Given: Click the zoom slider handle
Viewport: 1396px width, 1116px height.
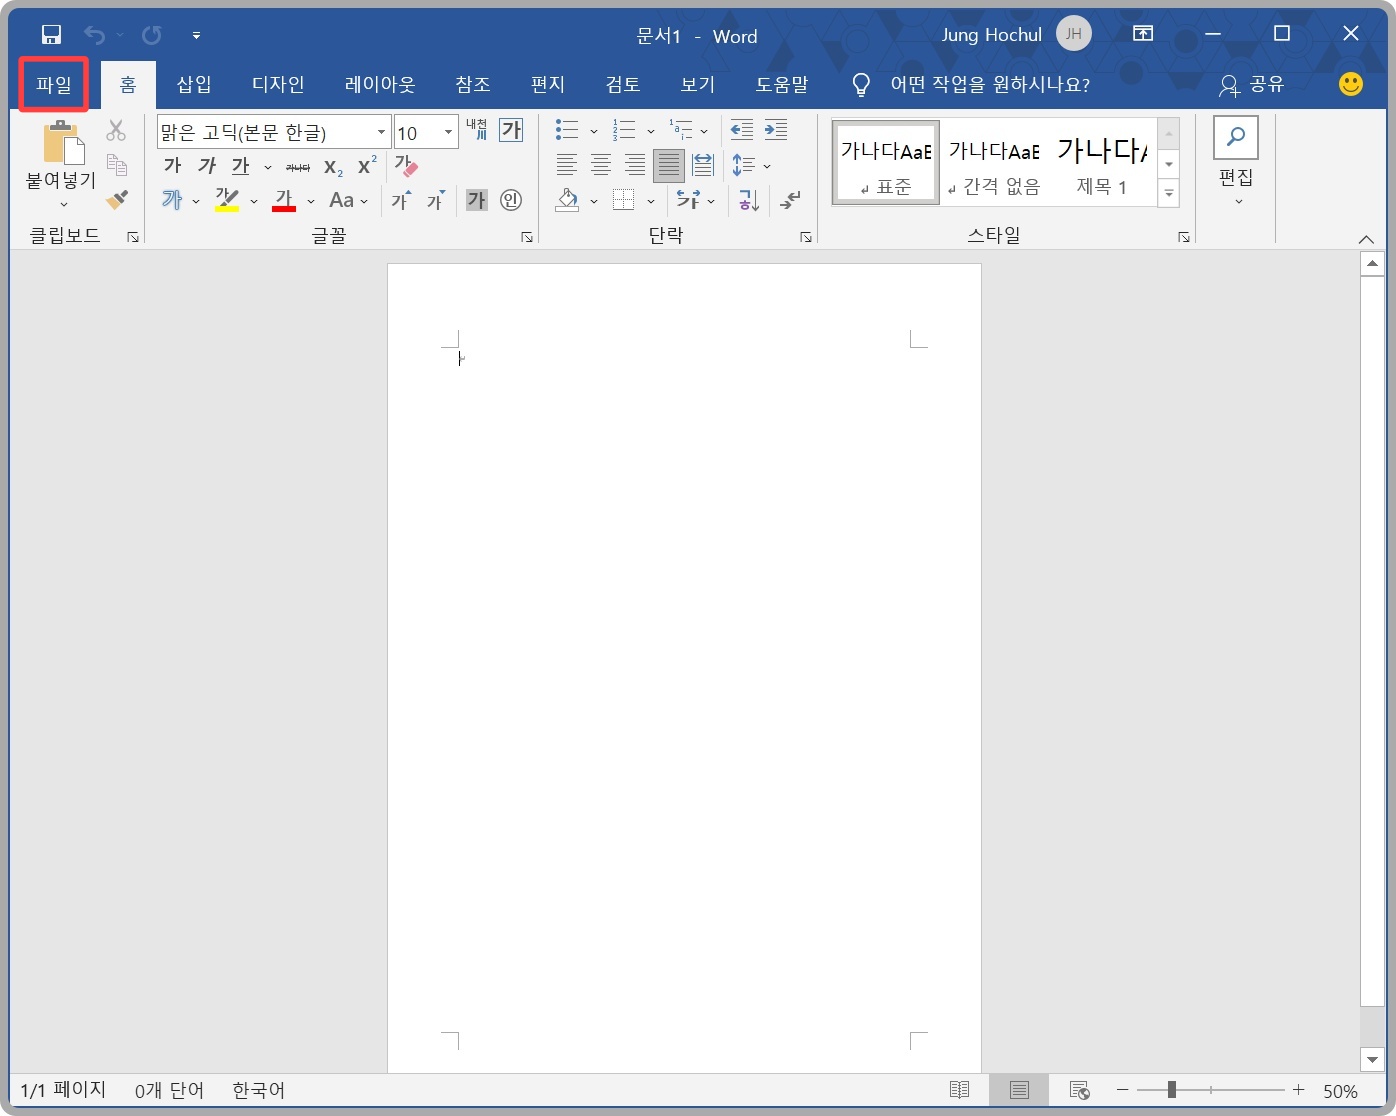Looking at the screenshot, I should pos(1171,1090).
